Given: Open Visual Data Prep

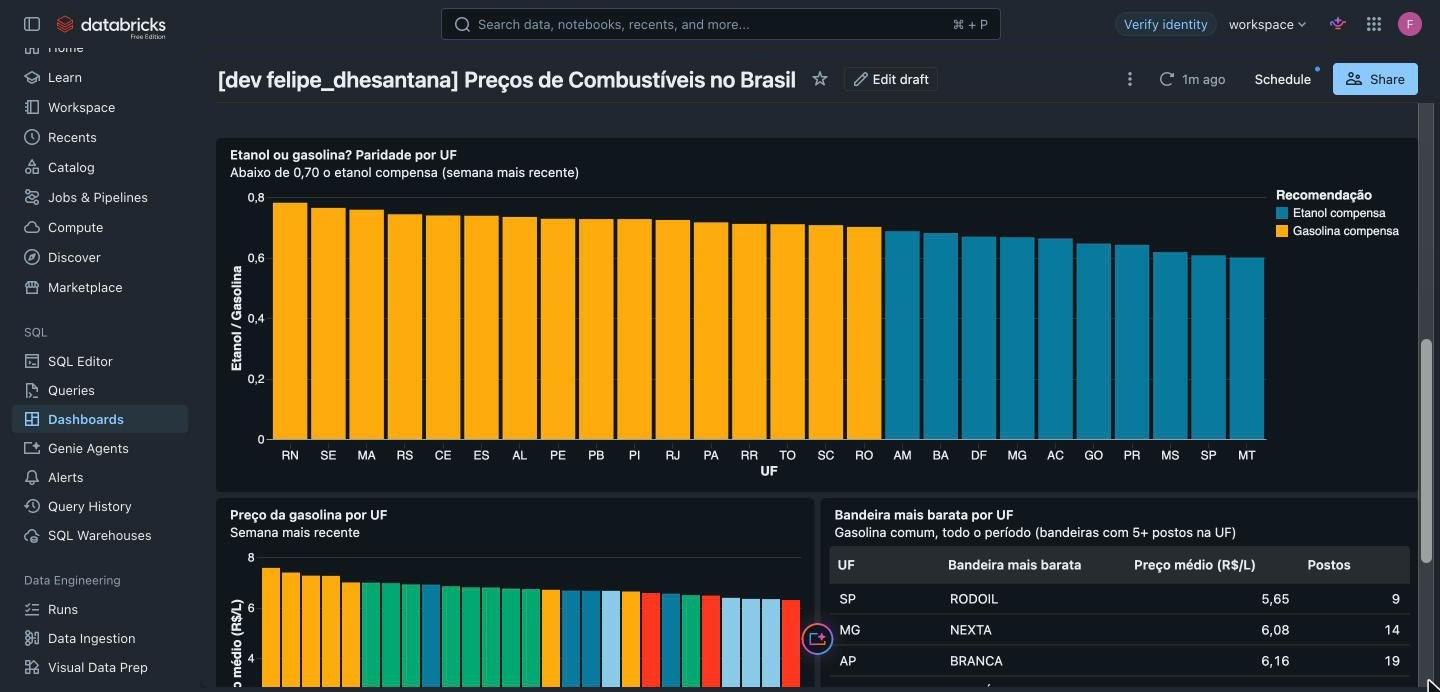Looking at the screenshot, I should tap(97, 667).
